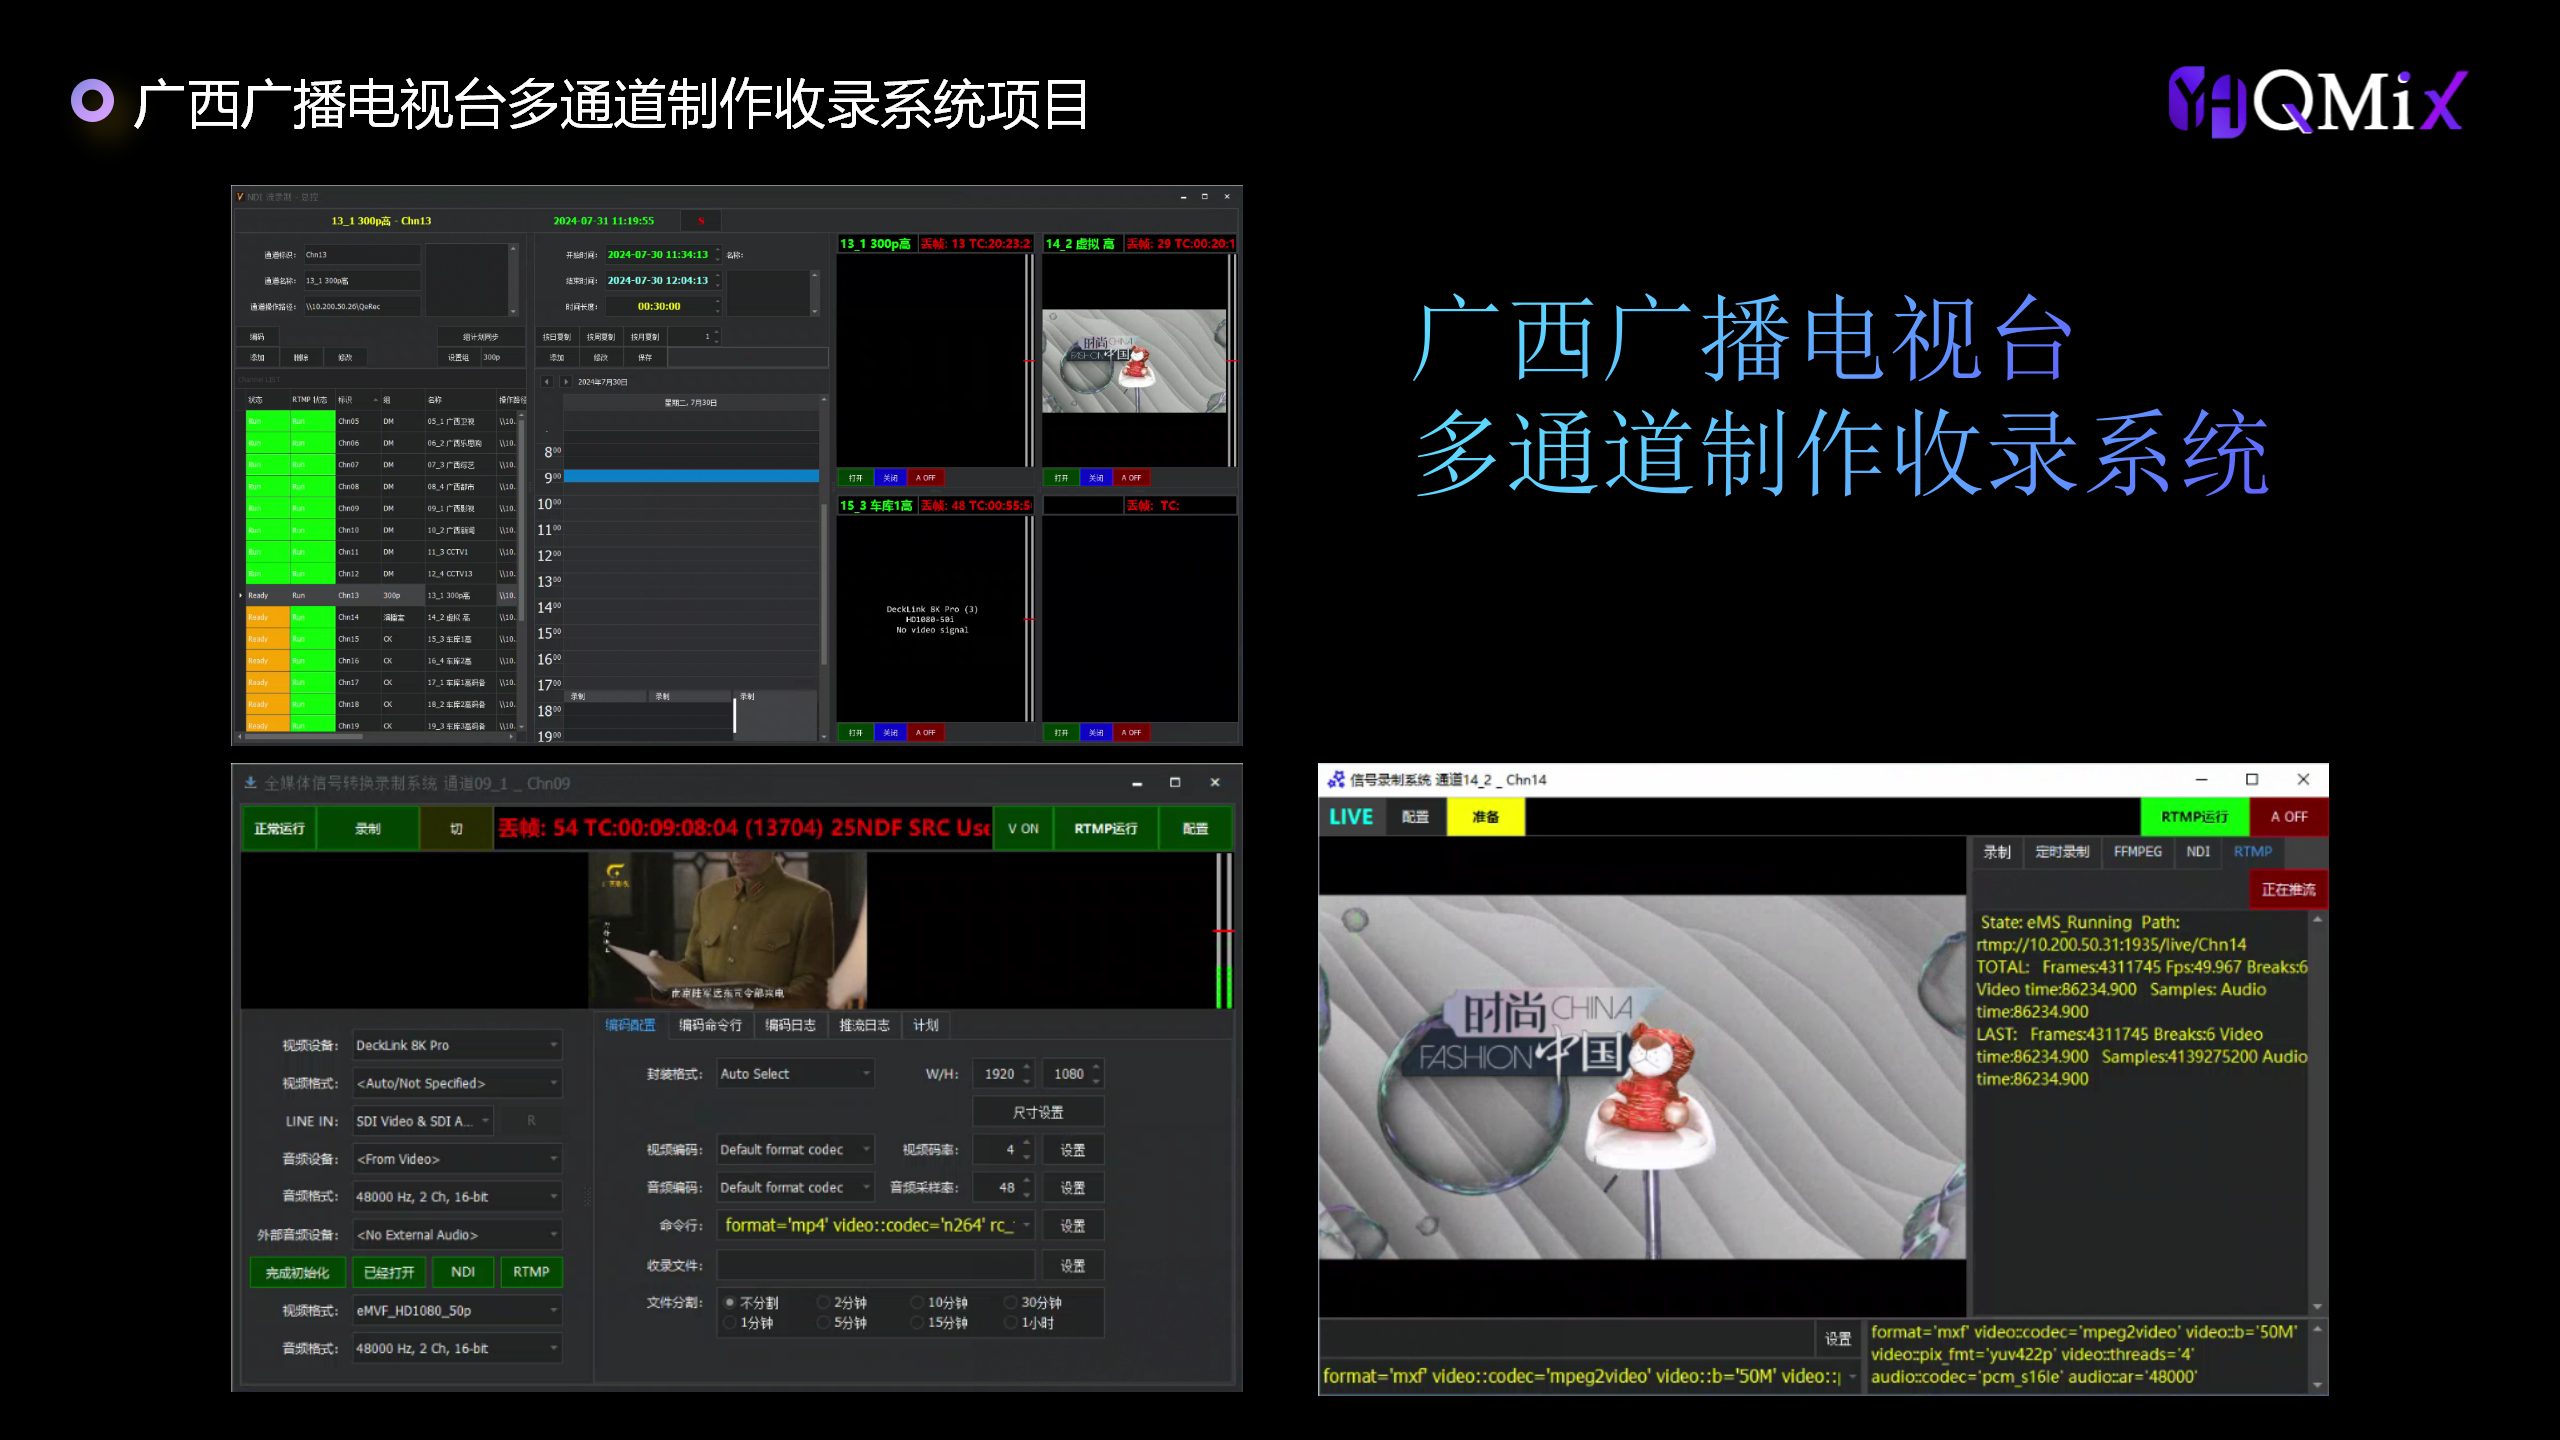Click the green RTMP运行 button in Chn14 window
The image size is (2560, 1440).
point(2194,816)
